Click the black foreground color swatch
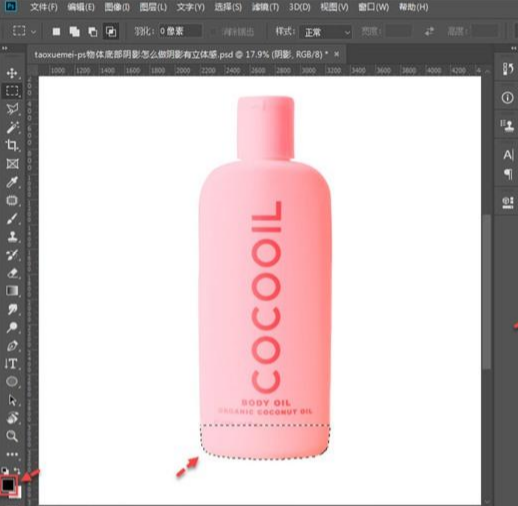518x506 pixels. pos(8,485)
